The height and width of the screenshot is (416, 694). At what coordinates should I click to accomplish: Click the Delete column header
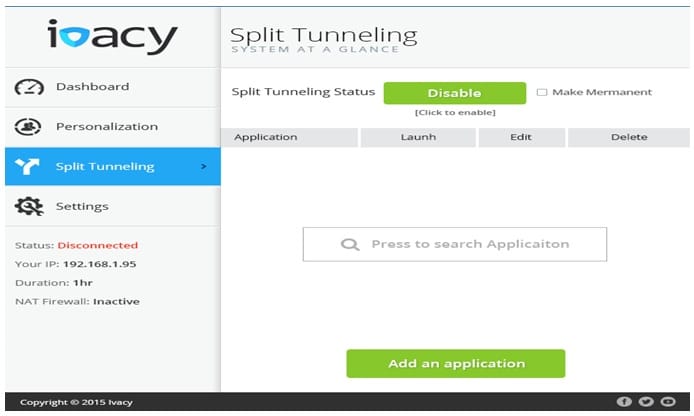[x=629, y=137]
